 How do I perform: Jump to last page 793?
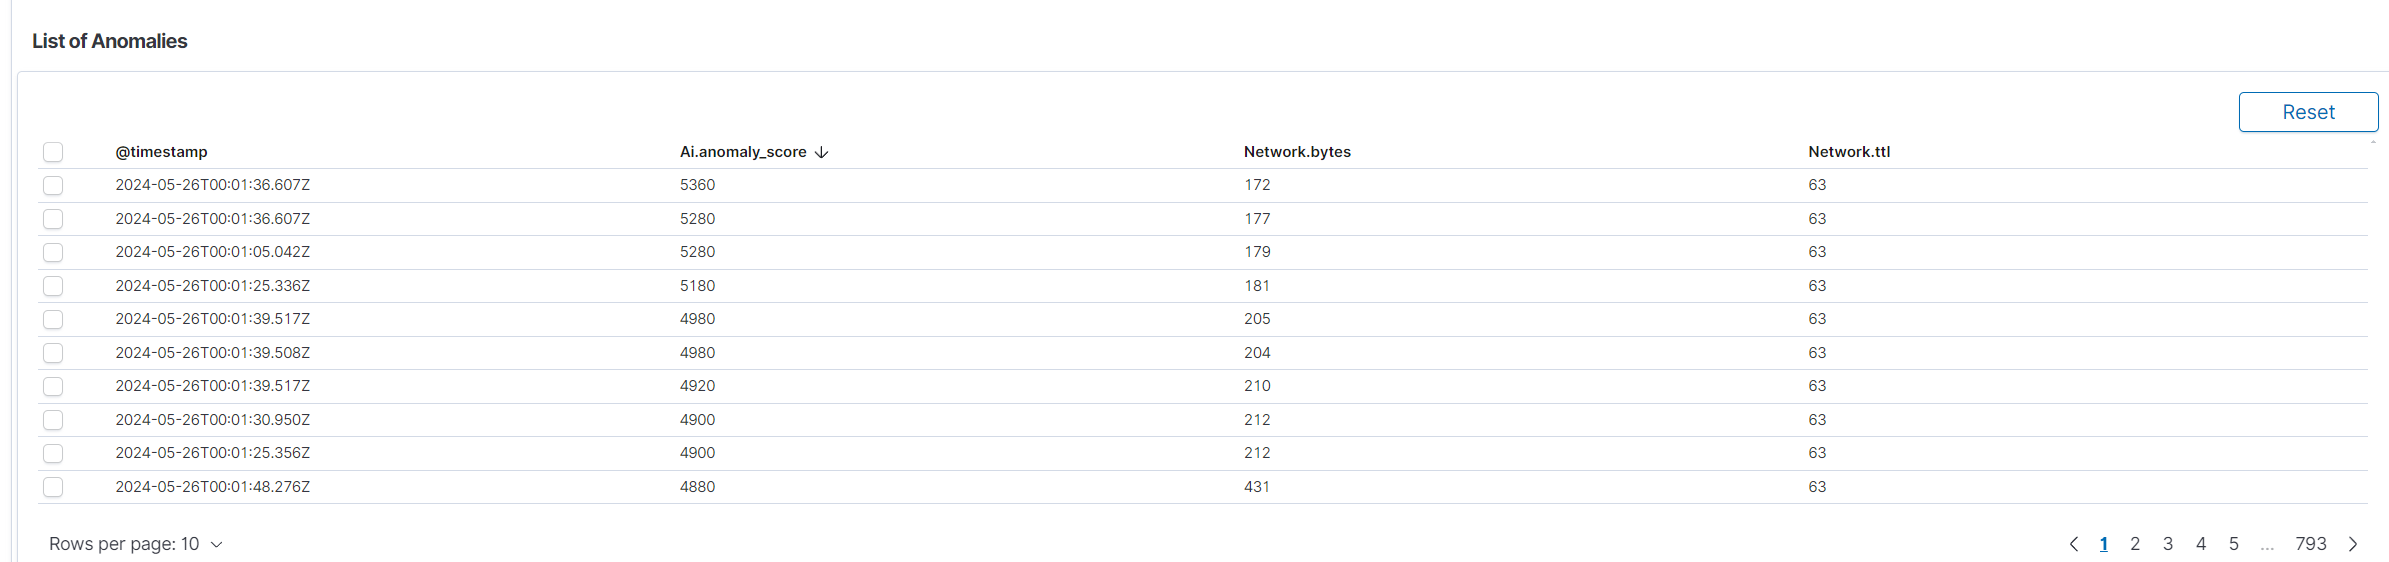pyautogui.click(x=2311, y=544)
